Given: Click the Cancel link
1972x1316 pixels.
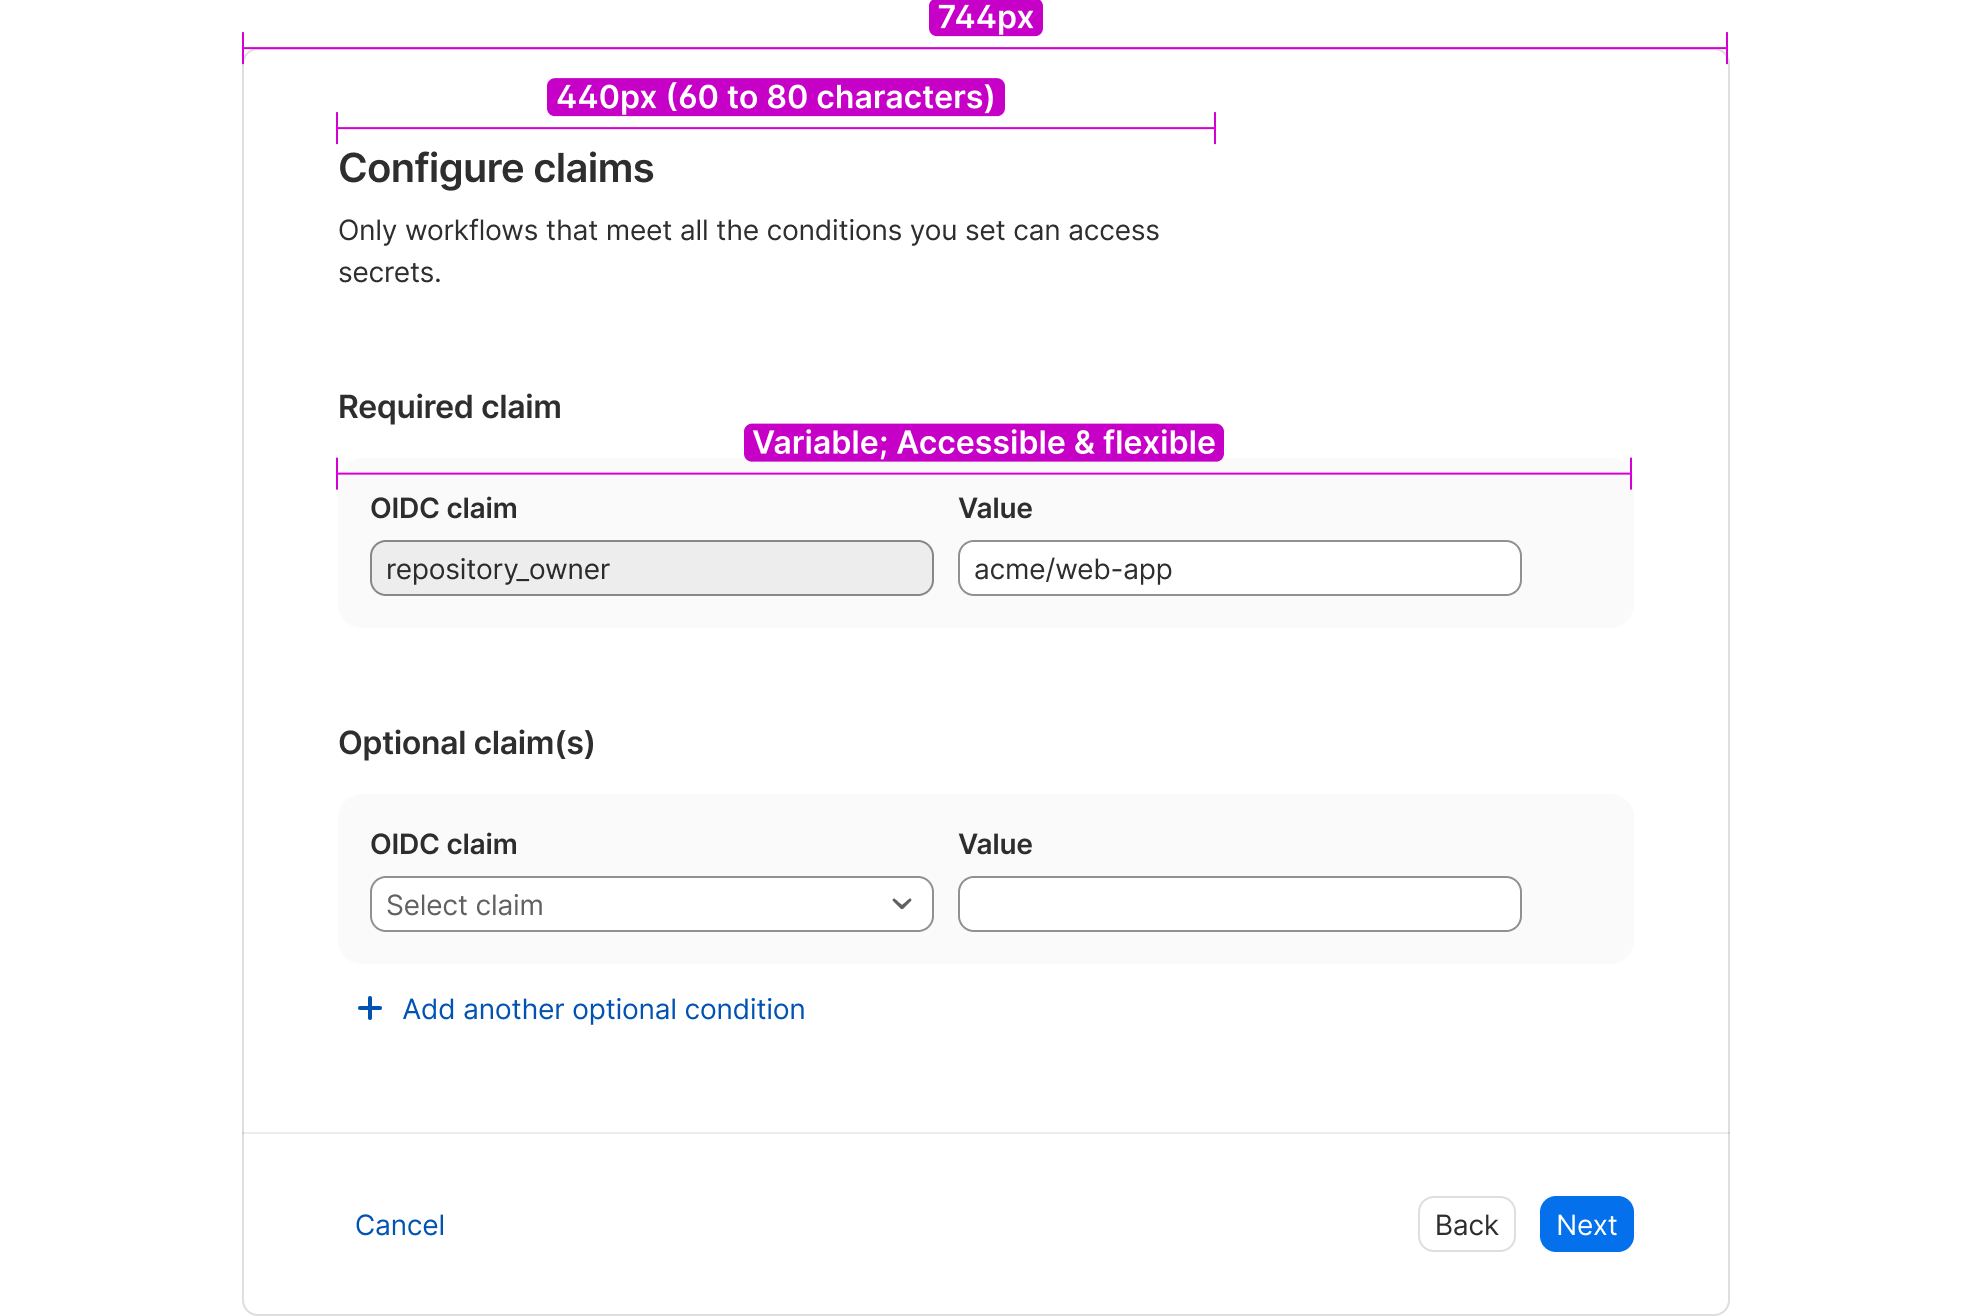Looking at the screenshot, I should (399, 1225).
